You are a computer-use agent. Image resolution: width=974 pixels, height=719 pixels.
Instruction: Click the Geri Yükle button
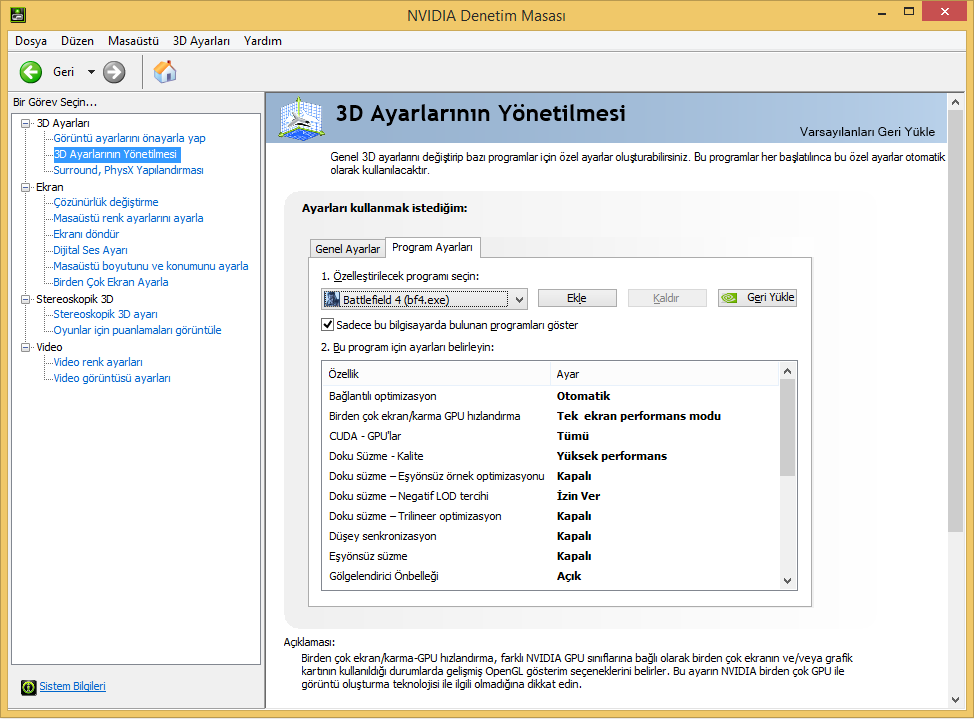click(x=757, y=298)
